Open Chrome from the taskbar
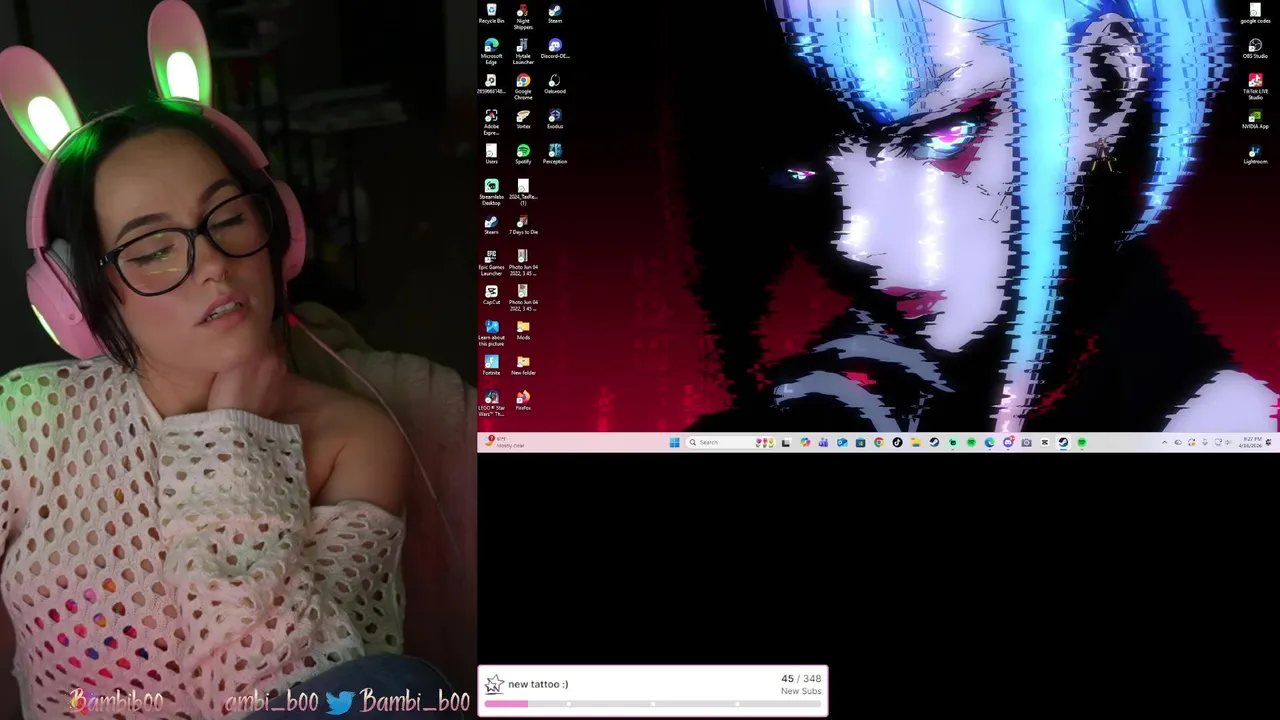 [879, 442]
